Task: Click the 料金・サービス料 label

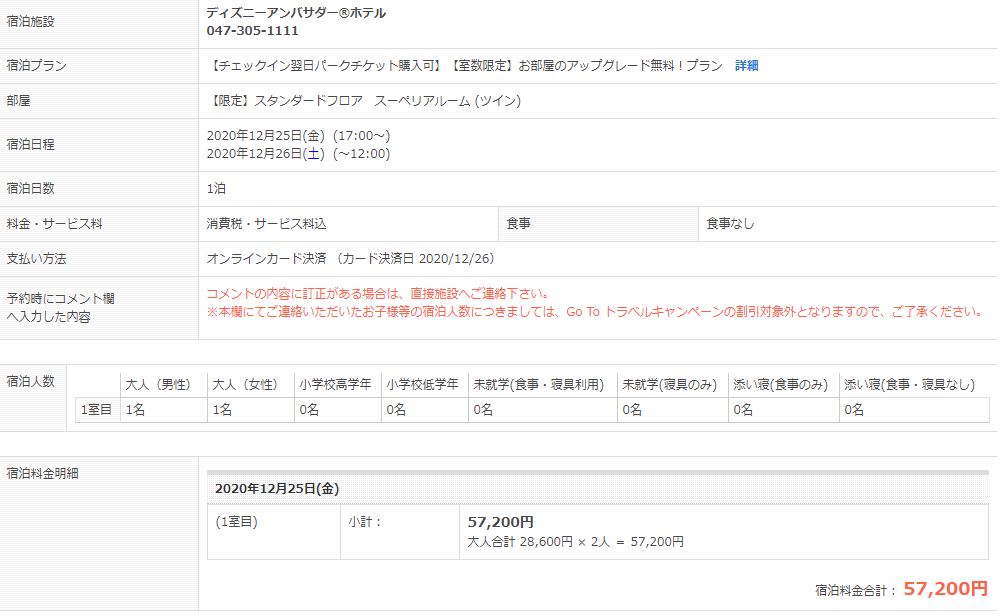Action: pos(54,224)
